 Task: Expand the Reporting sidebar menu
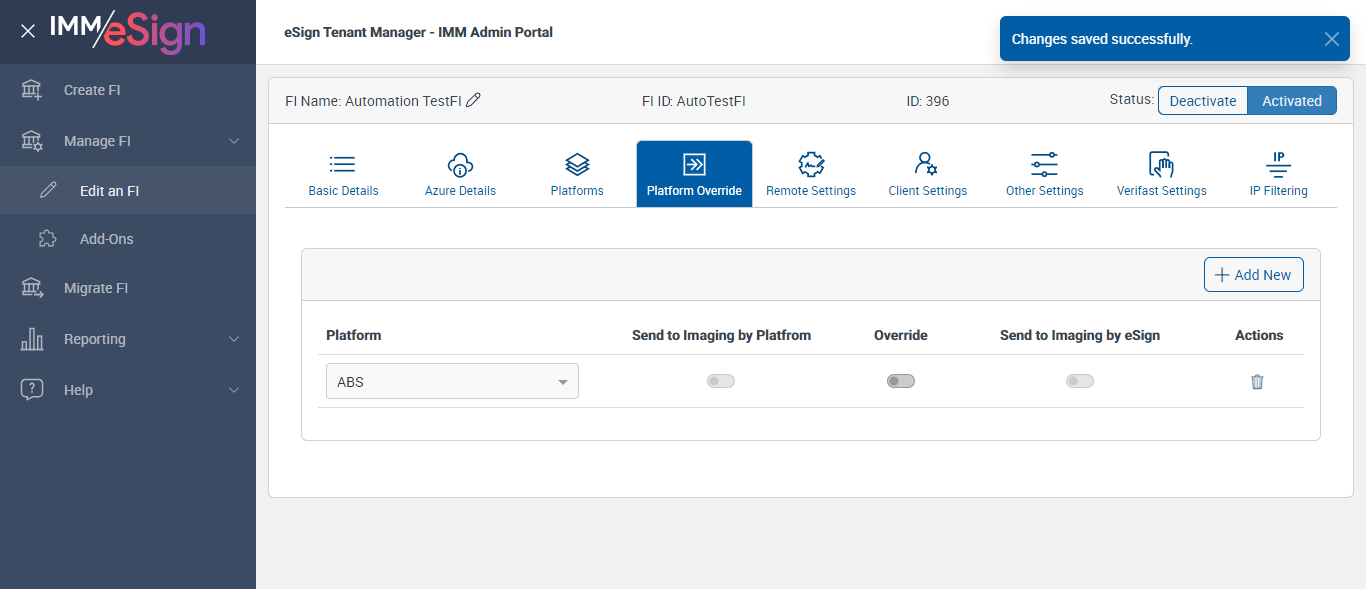tap(234, 339)
